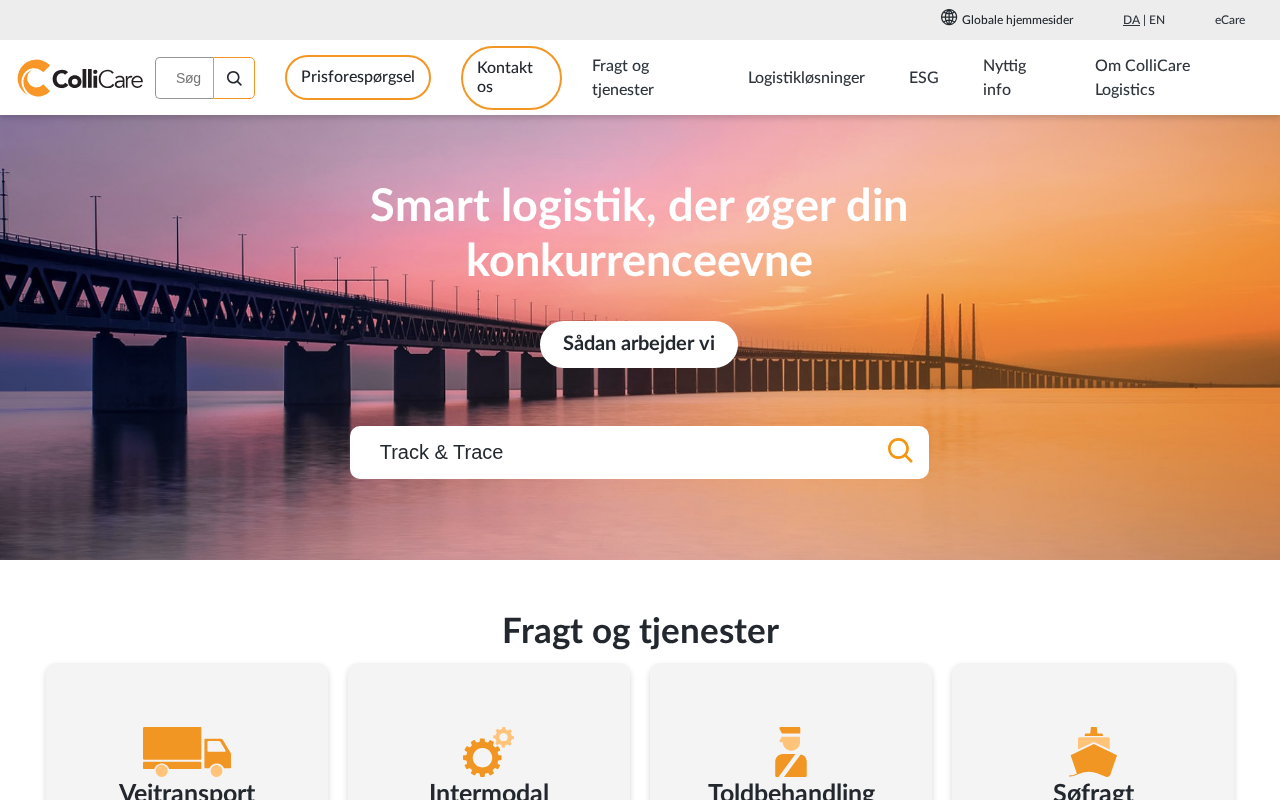Open Om ColliCare Logistics menu

click(1142, 78)
